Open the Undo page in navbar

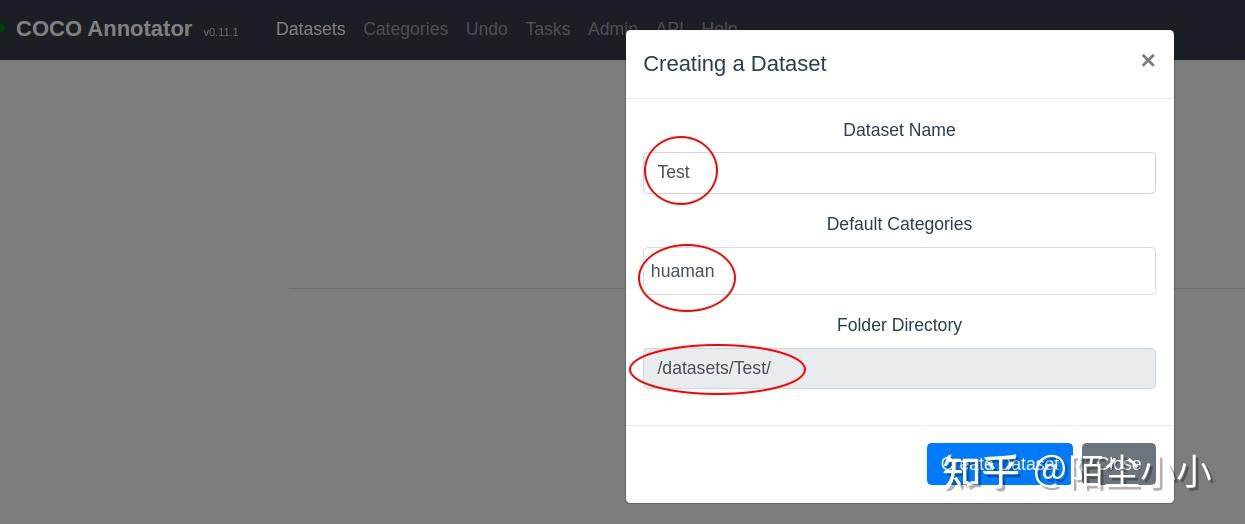coord(486,29)
